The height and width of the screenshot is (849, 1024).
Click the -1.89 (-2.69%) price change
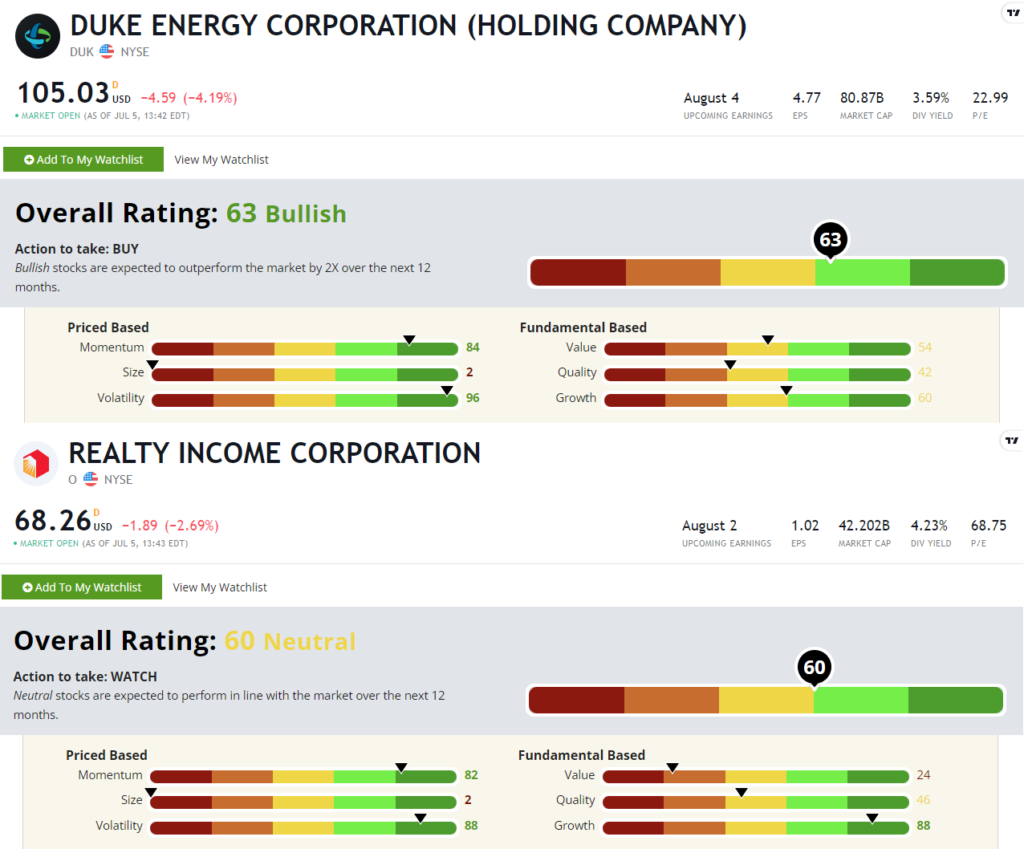(170, 526)
